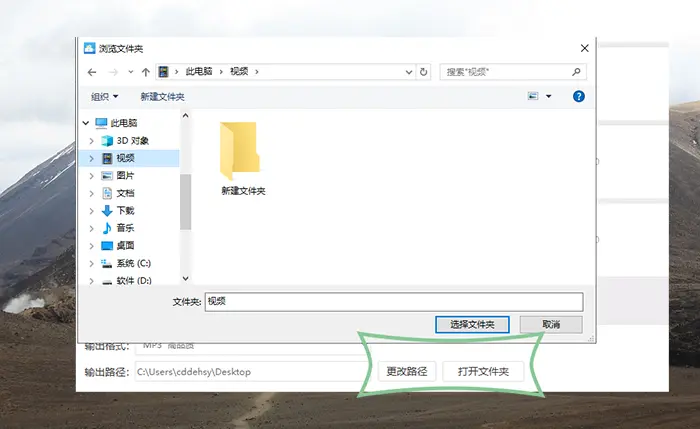
Task: Select 视频 in the navigation tree
Action: click(125, 158)
